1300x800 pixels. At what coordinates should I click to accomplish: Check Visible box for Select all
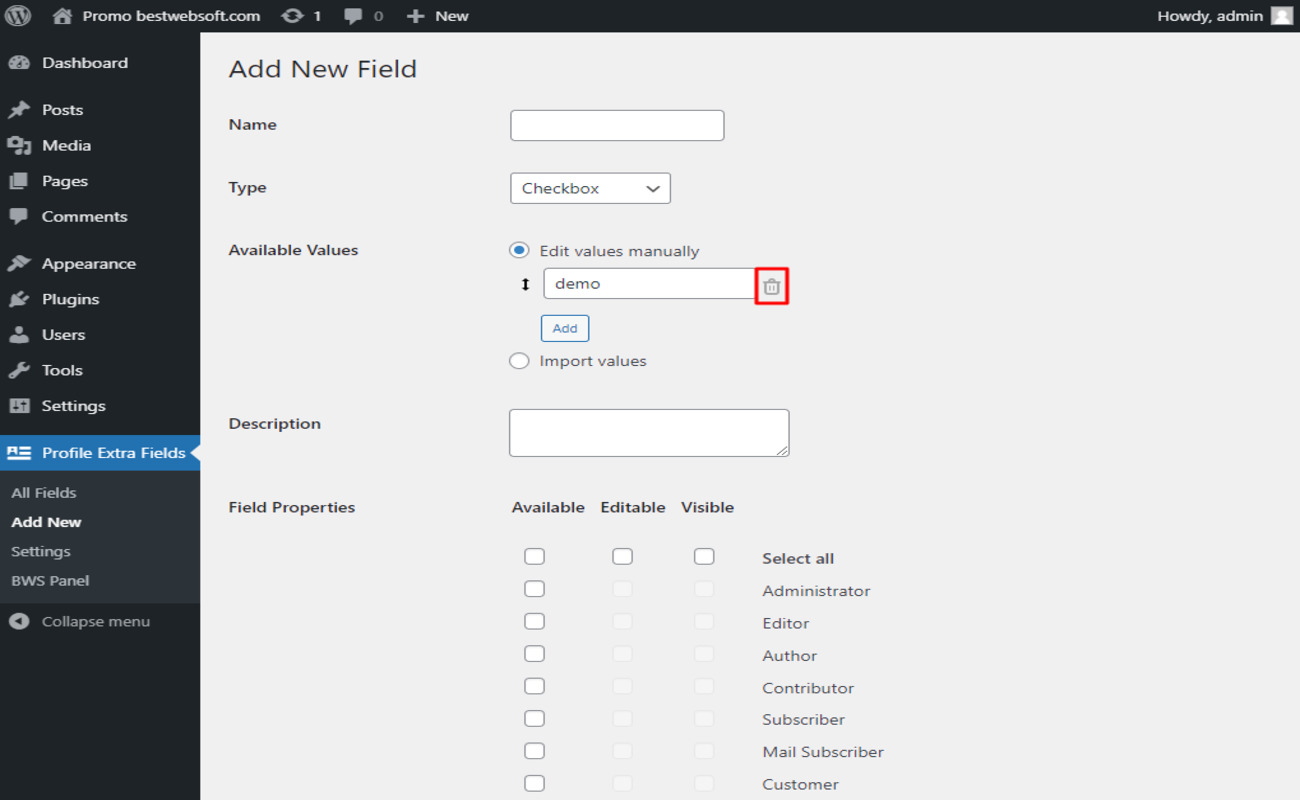[704, 557]
